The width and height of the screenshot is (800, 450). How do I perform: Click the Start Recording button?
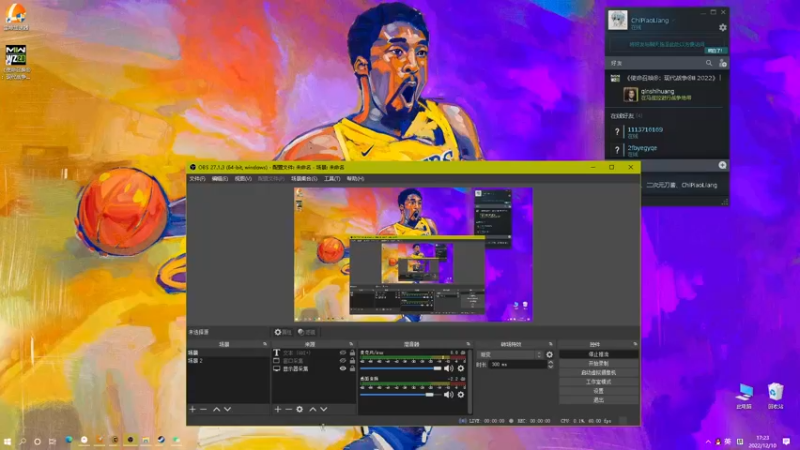point(598,363)
